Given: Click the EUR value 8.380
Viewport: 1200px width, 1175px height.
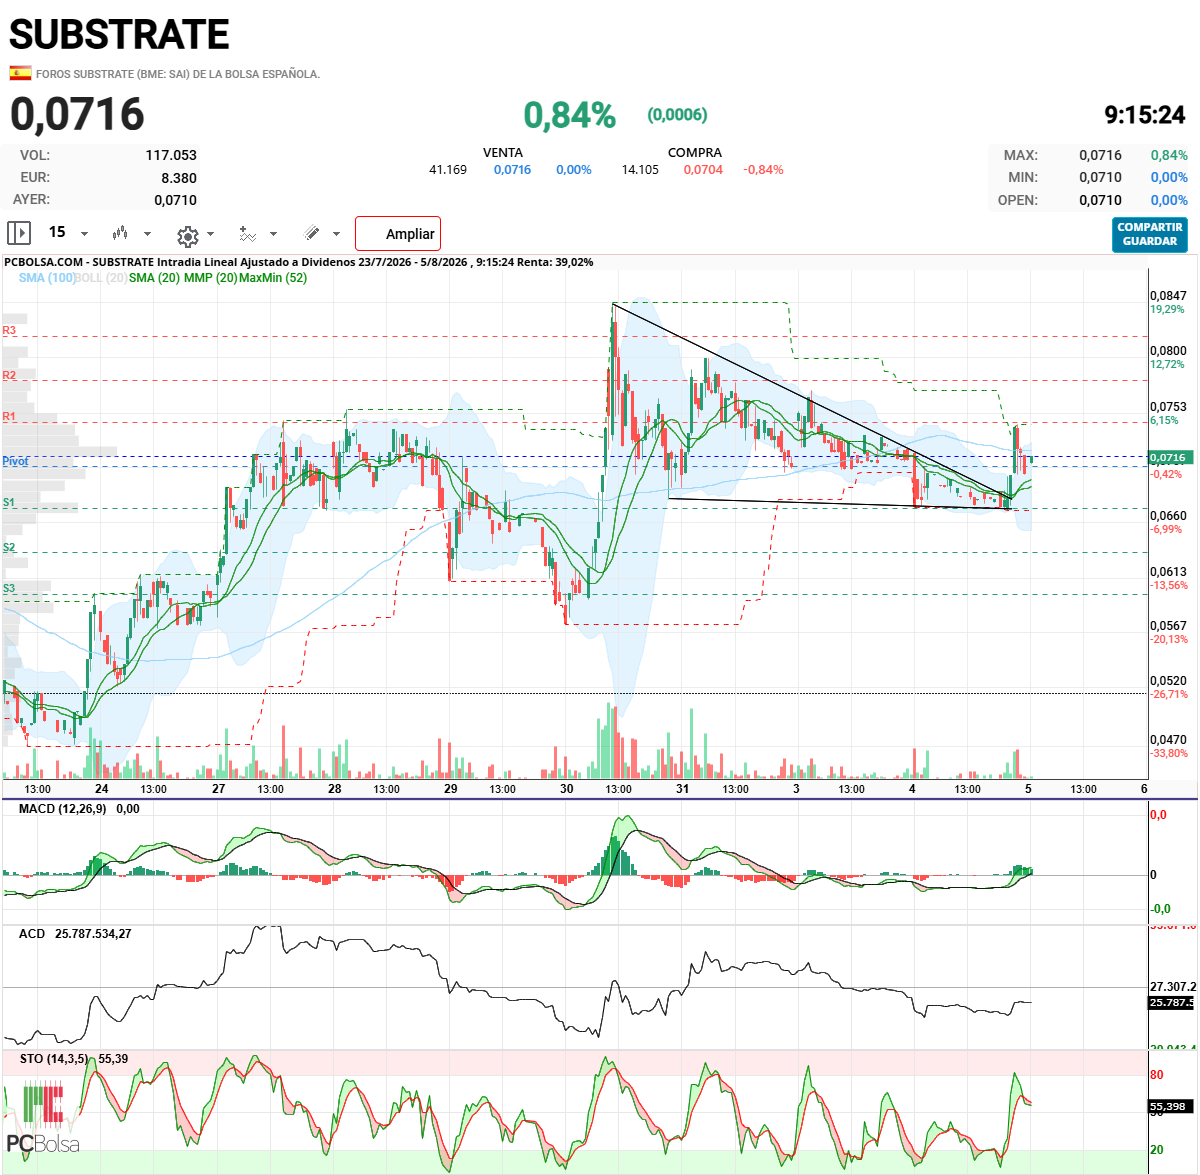Looking at the screenshot, I should [x=179, y=178].
